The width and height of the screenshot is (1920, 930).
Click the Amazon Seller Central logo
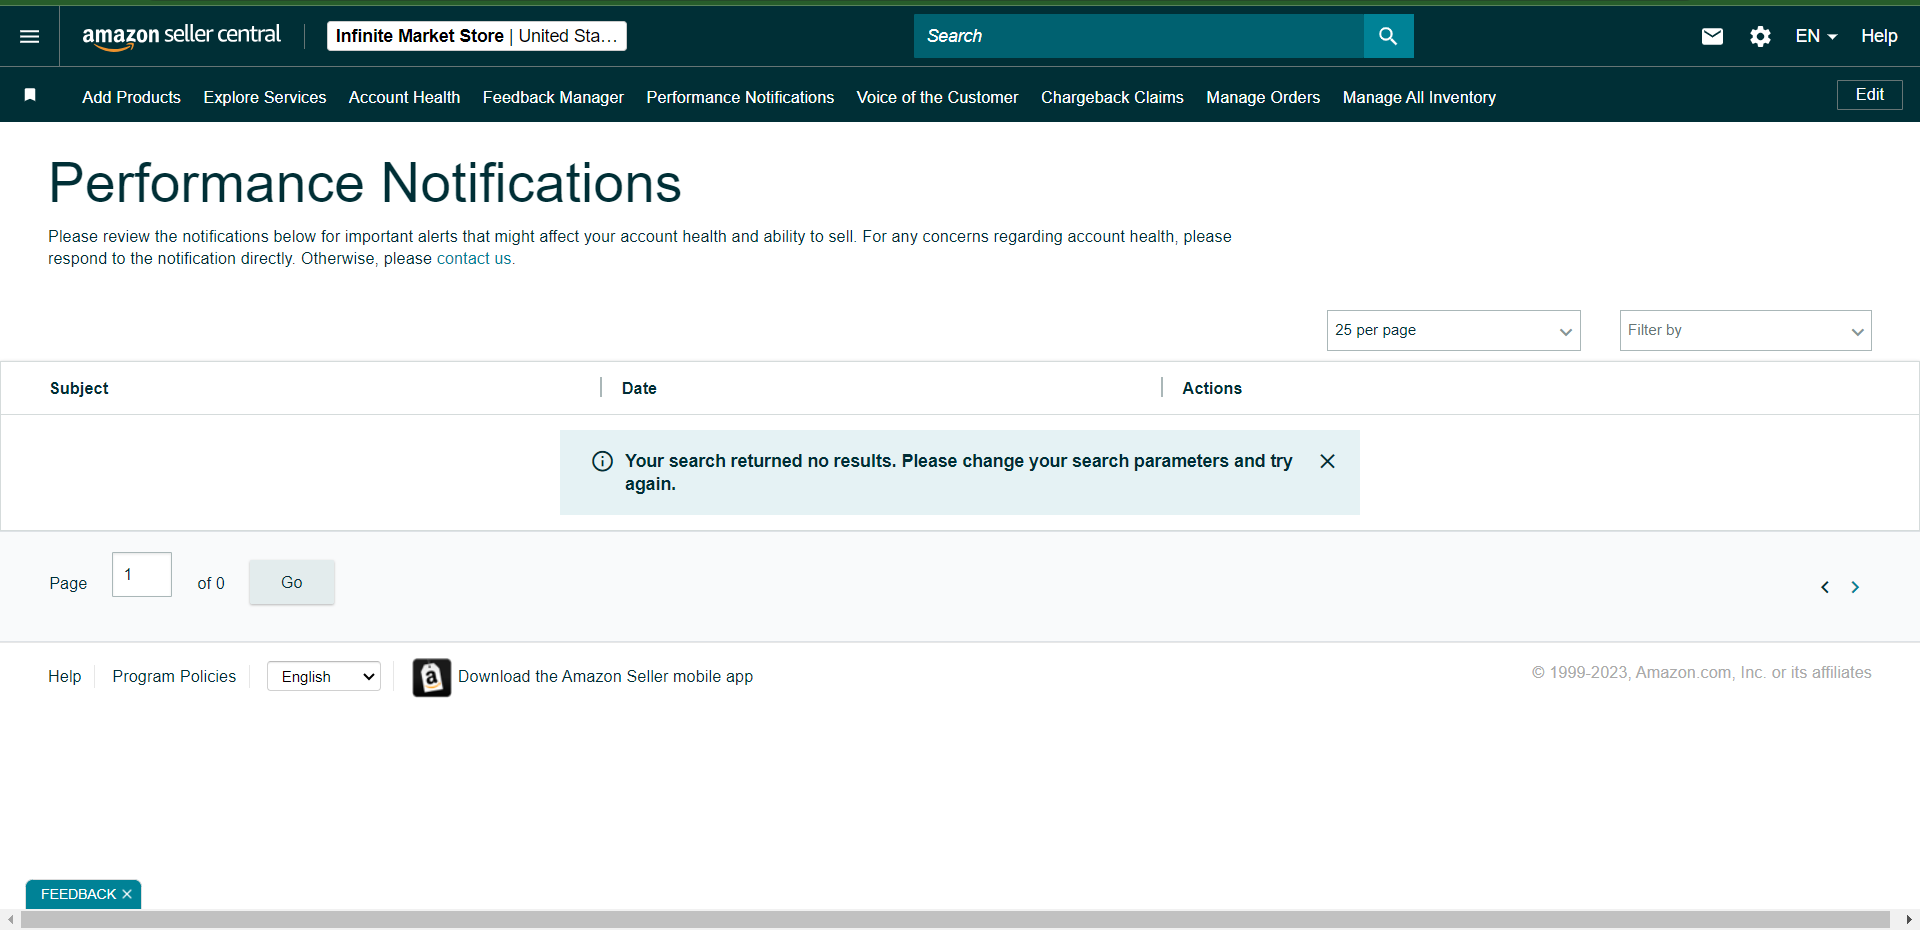click(181, 36)
